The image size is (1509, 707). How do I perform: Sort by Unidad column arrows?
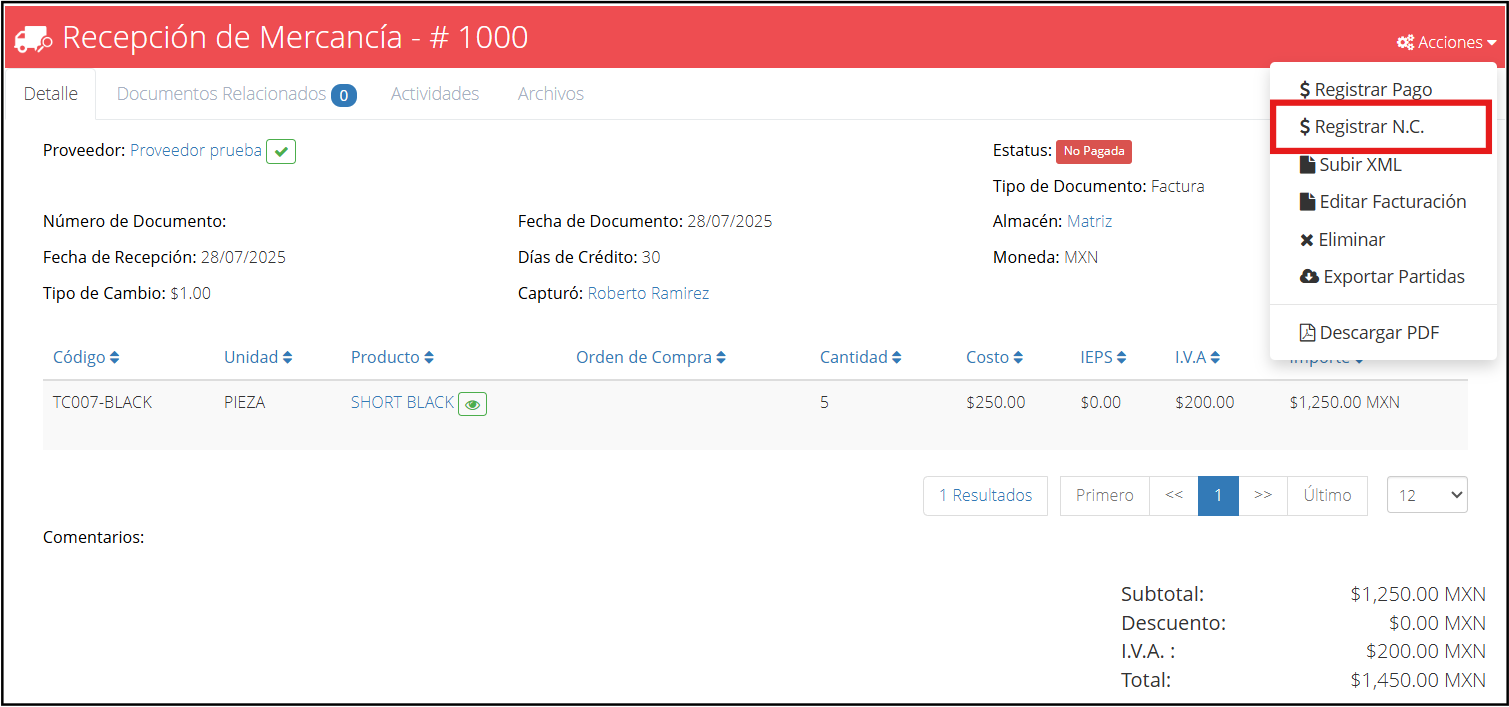[x=288, y=357]
